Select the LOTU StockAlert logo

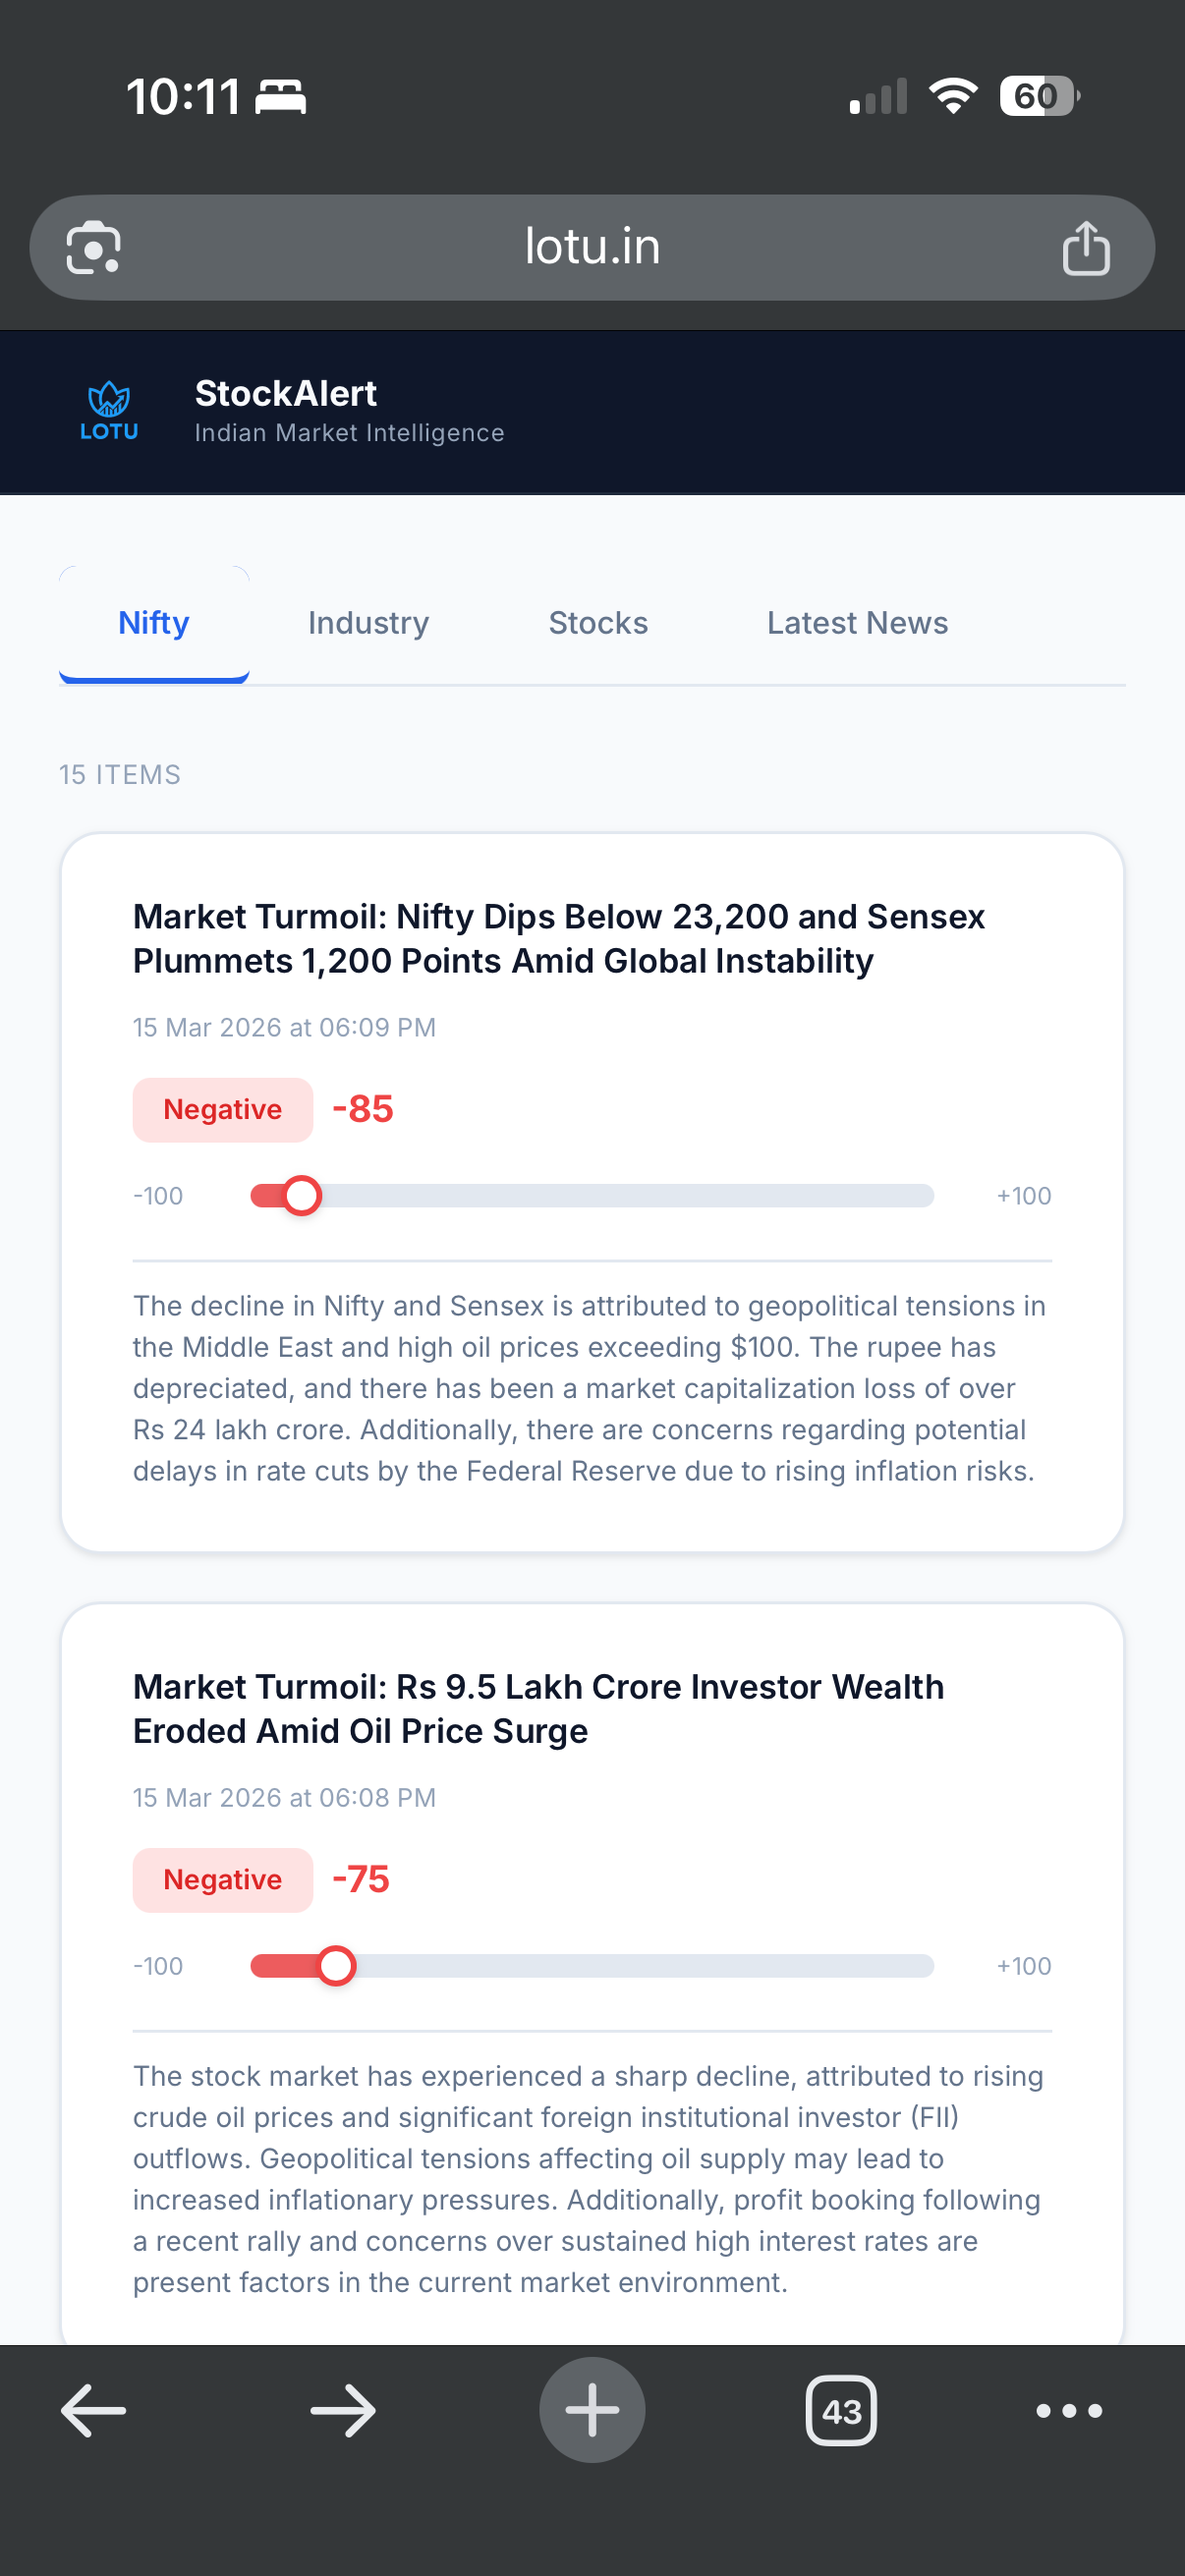108,410
